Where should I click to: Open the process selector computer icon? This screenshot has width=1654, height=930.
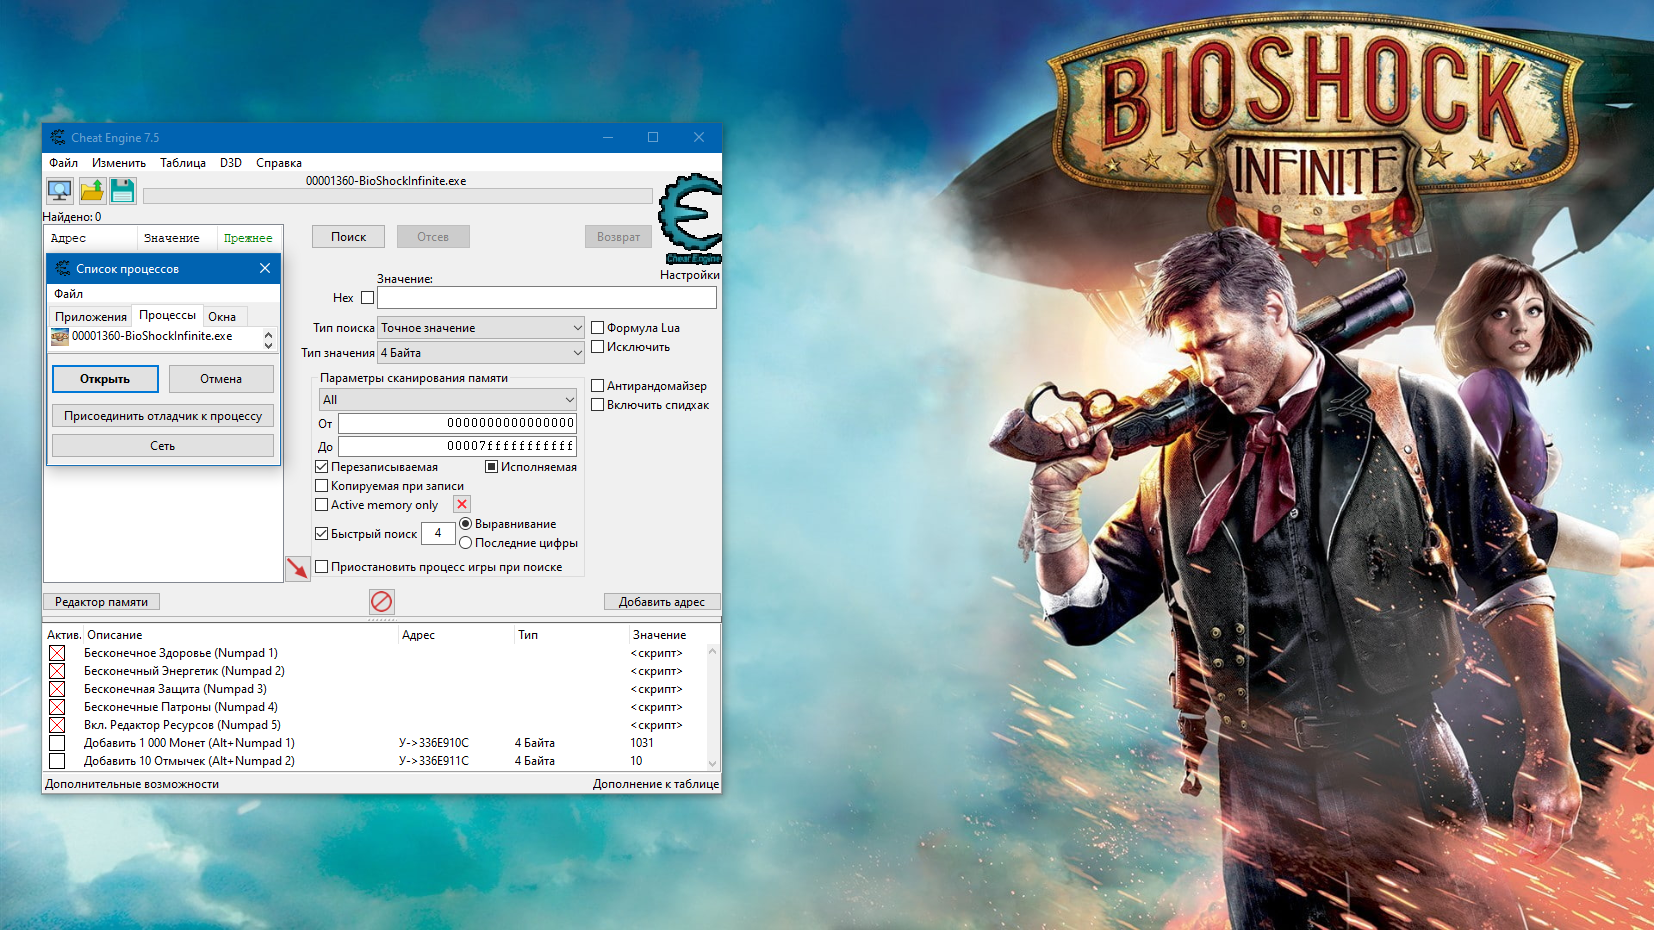point(60,190)
